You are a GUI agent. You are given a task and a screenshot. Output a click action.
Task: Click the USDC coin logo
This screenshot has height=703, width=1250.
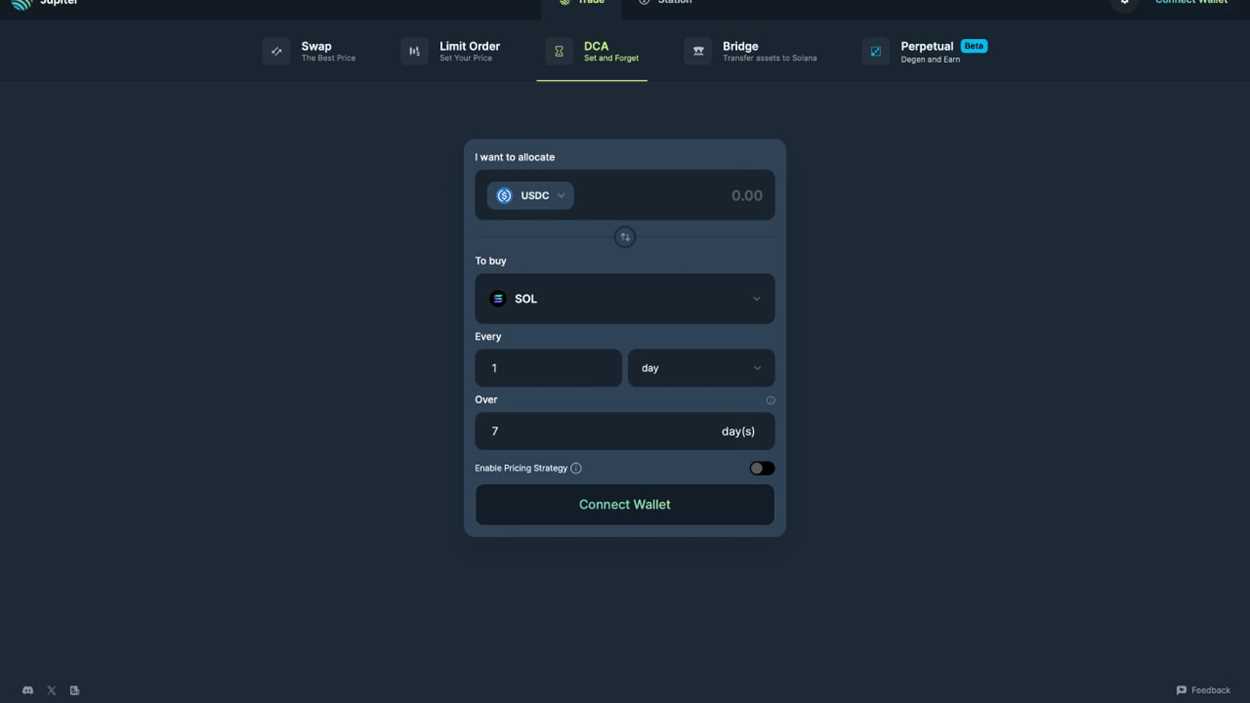click(504, 196)
